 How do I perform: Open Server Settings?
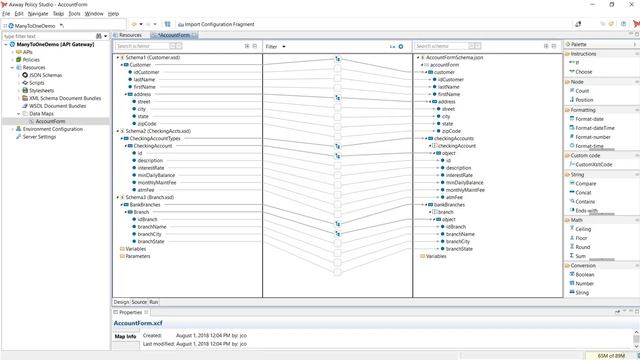(39, 137)
